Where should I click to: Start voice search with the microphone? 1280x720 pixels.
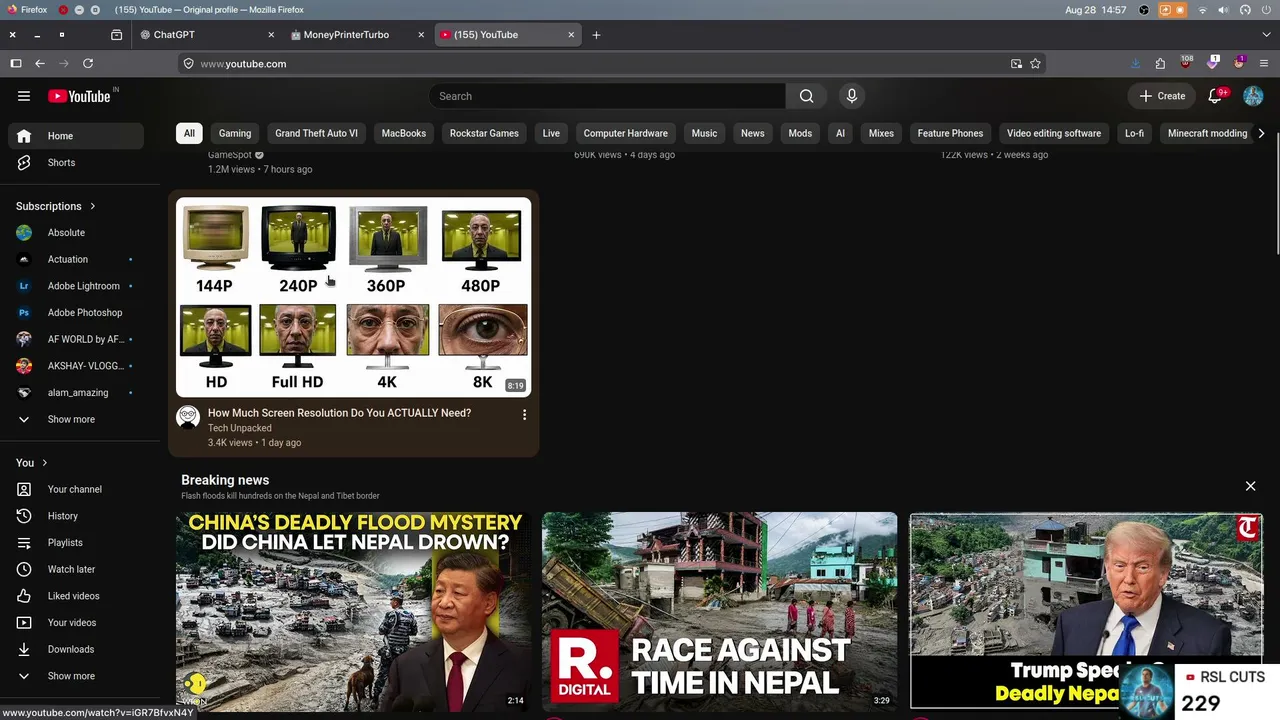852,96
